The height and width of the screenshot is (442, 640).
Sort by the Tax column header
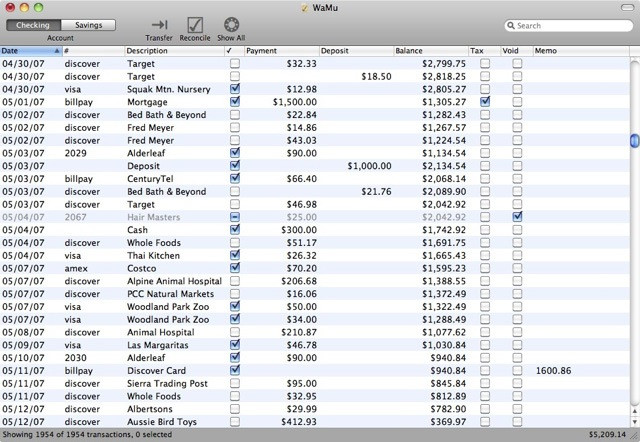click(485, 51)
